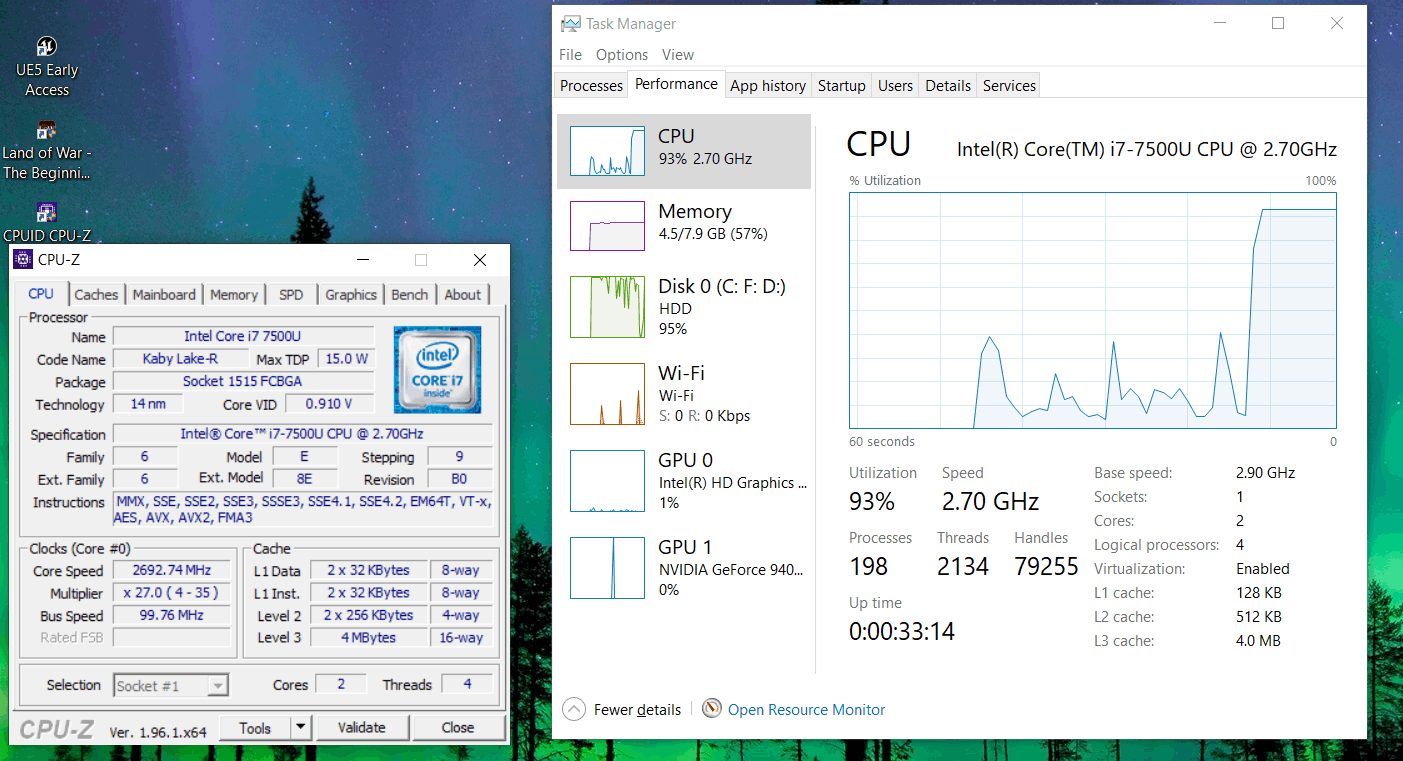This screenshot has height=761, width=1403.
Task: Open the Processes tab in Task Manager
Action: click(591, 86)
